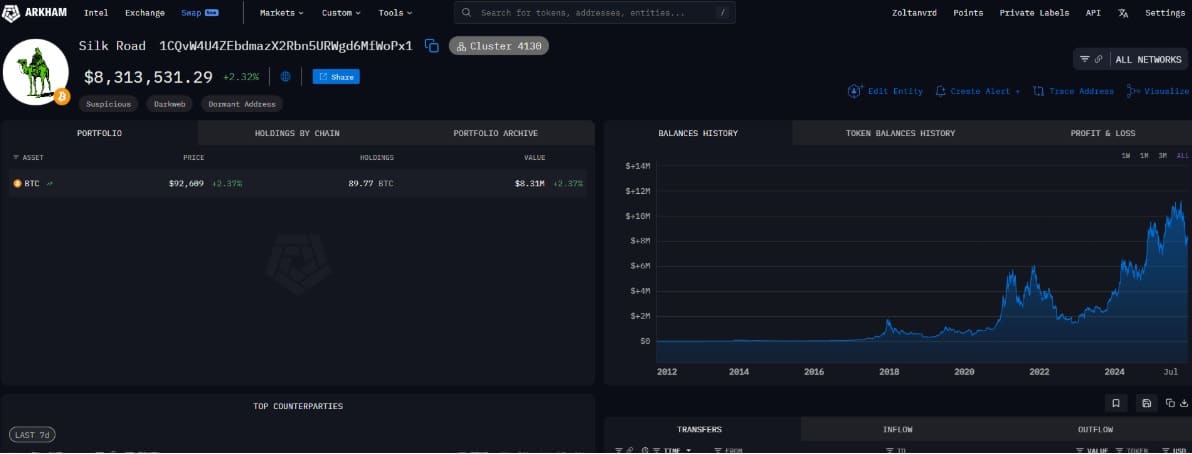This screenshot has height=454, width=1192.
Task: Open the Markets dropdown menu
Action: tap(282, 13)
